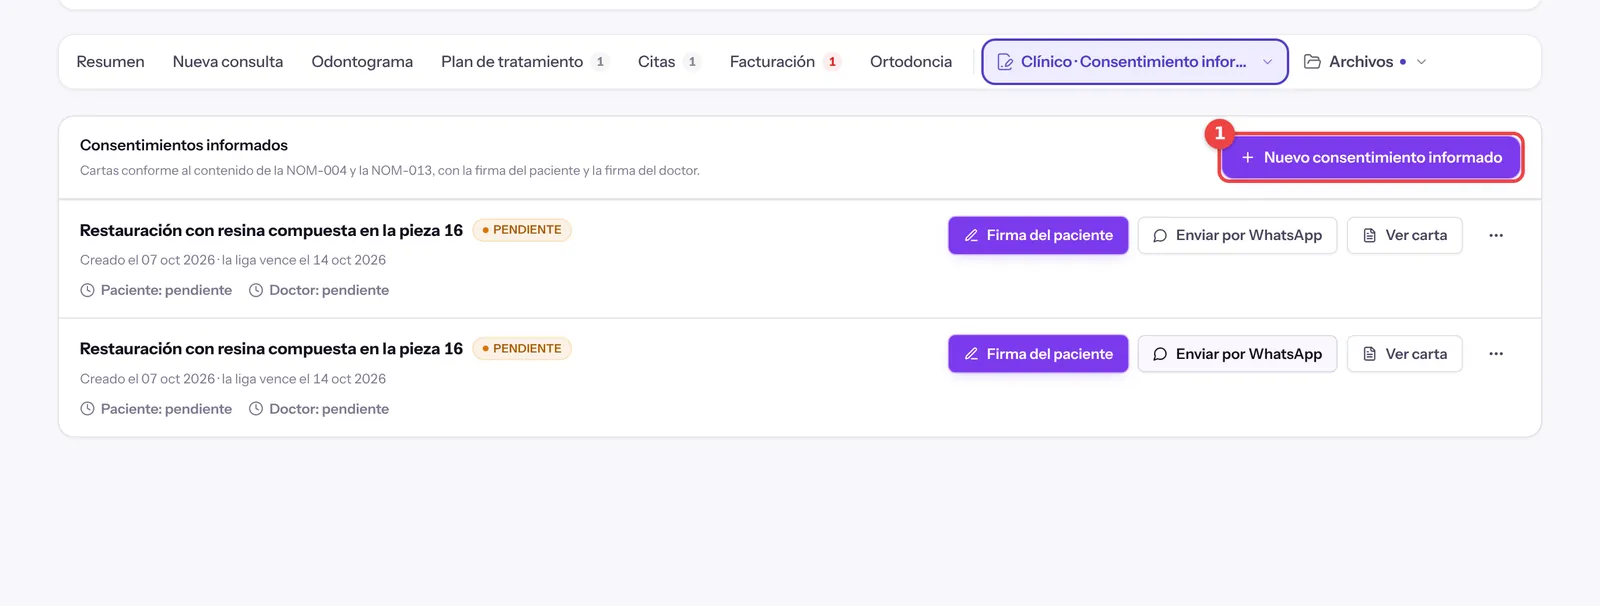Click pen icon on second Firma del paciente
The width and height of the screenshot is (1600, 606).
coord(971,354)
